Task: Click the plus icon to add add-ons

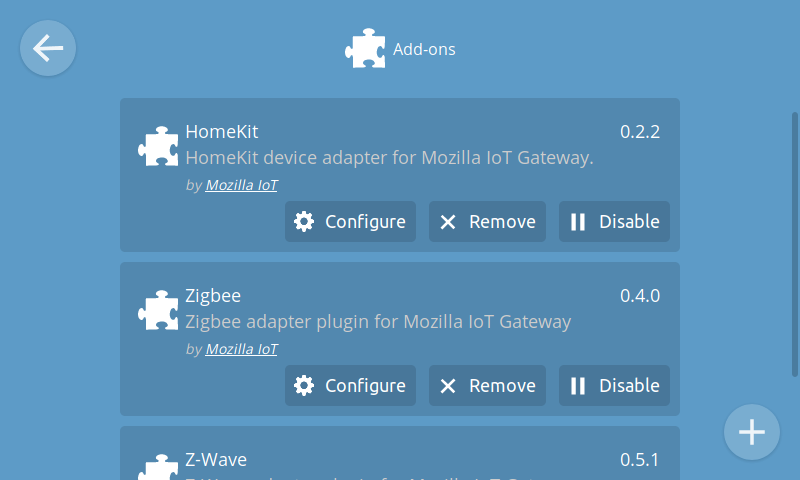Action: pyautogui.click(x=751, y=432)
